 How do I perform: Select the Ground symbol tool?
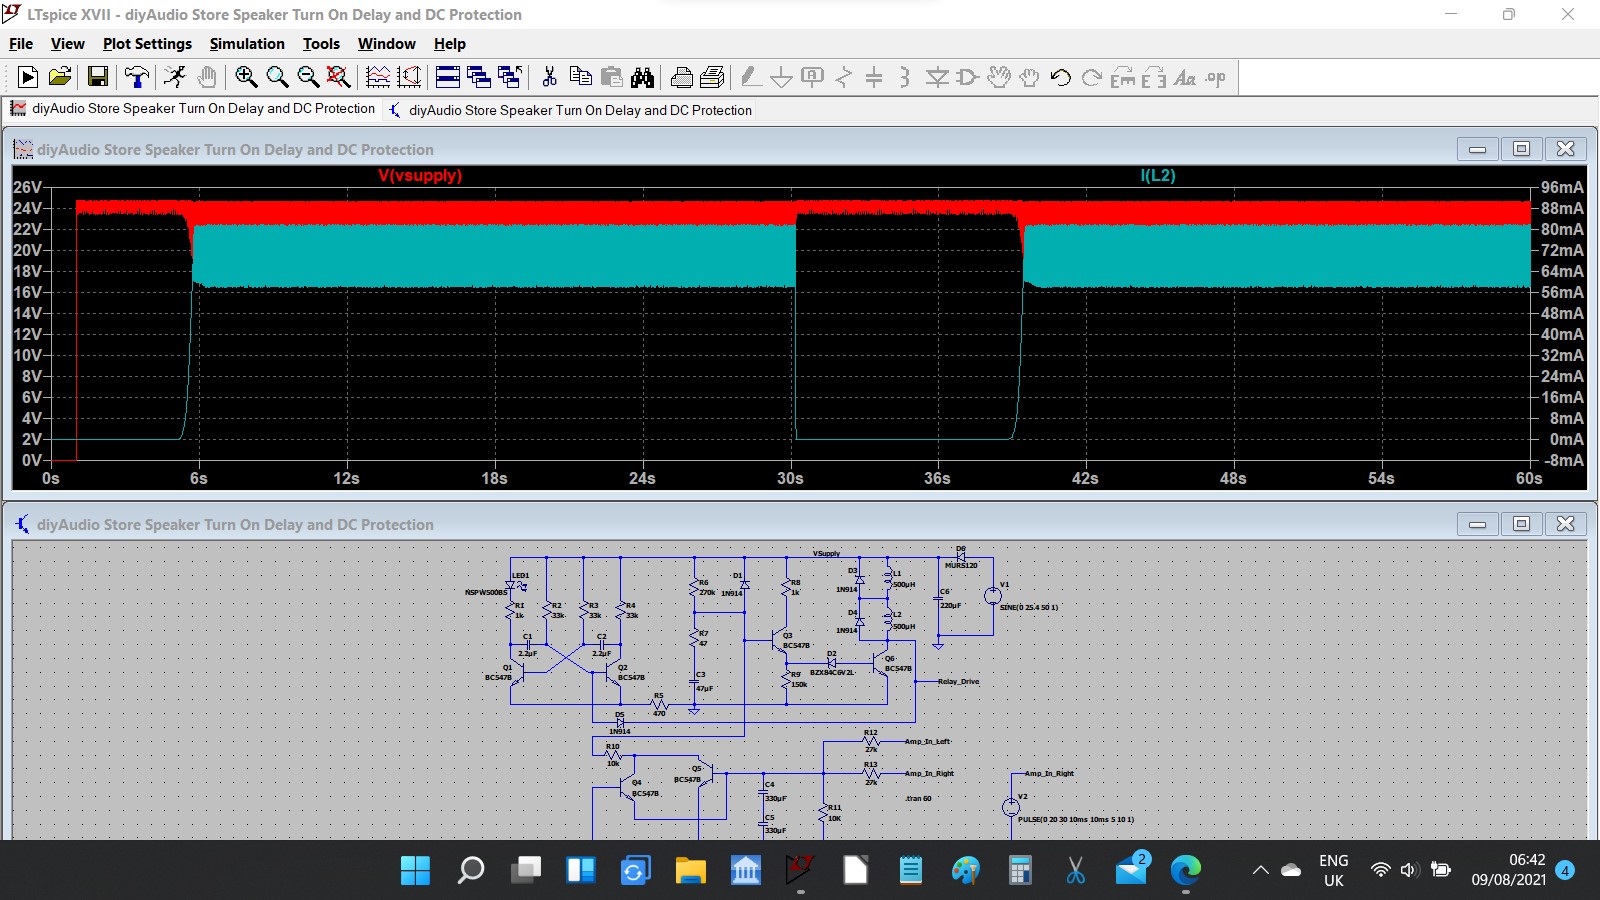point(782,77)
